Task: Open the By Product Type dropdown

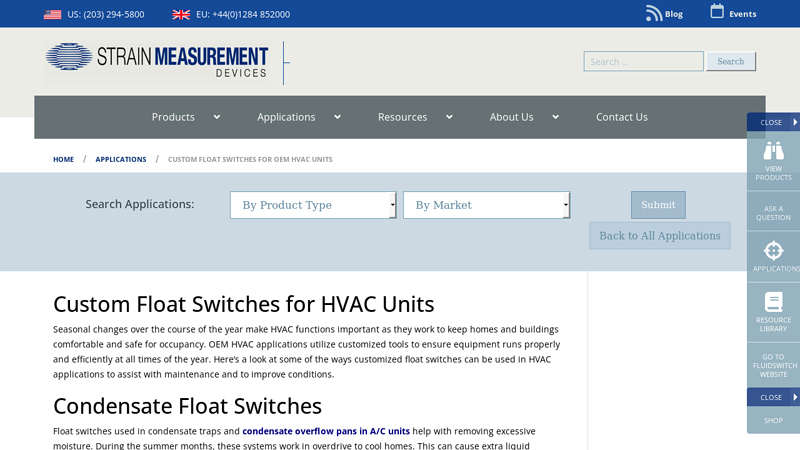Action: pos(313,205)
